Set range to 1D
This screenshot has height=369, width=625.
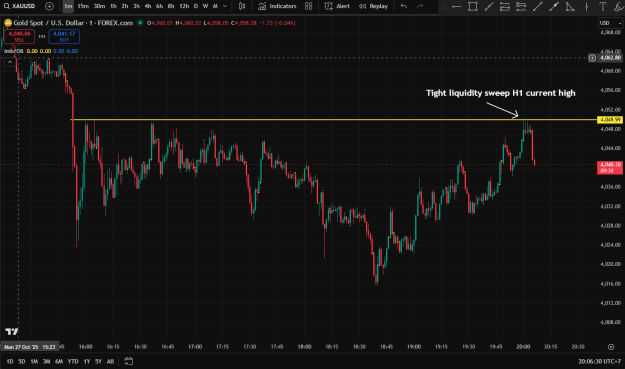[10, 361]
